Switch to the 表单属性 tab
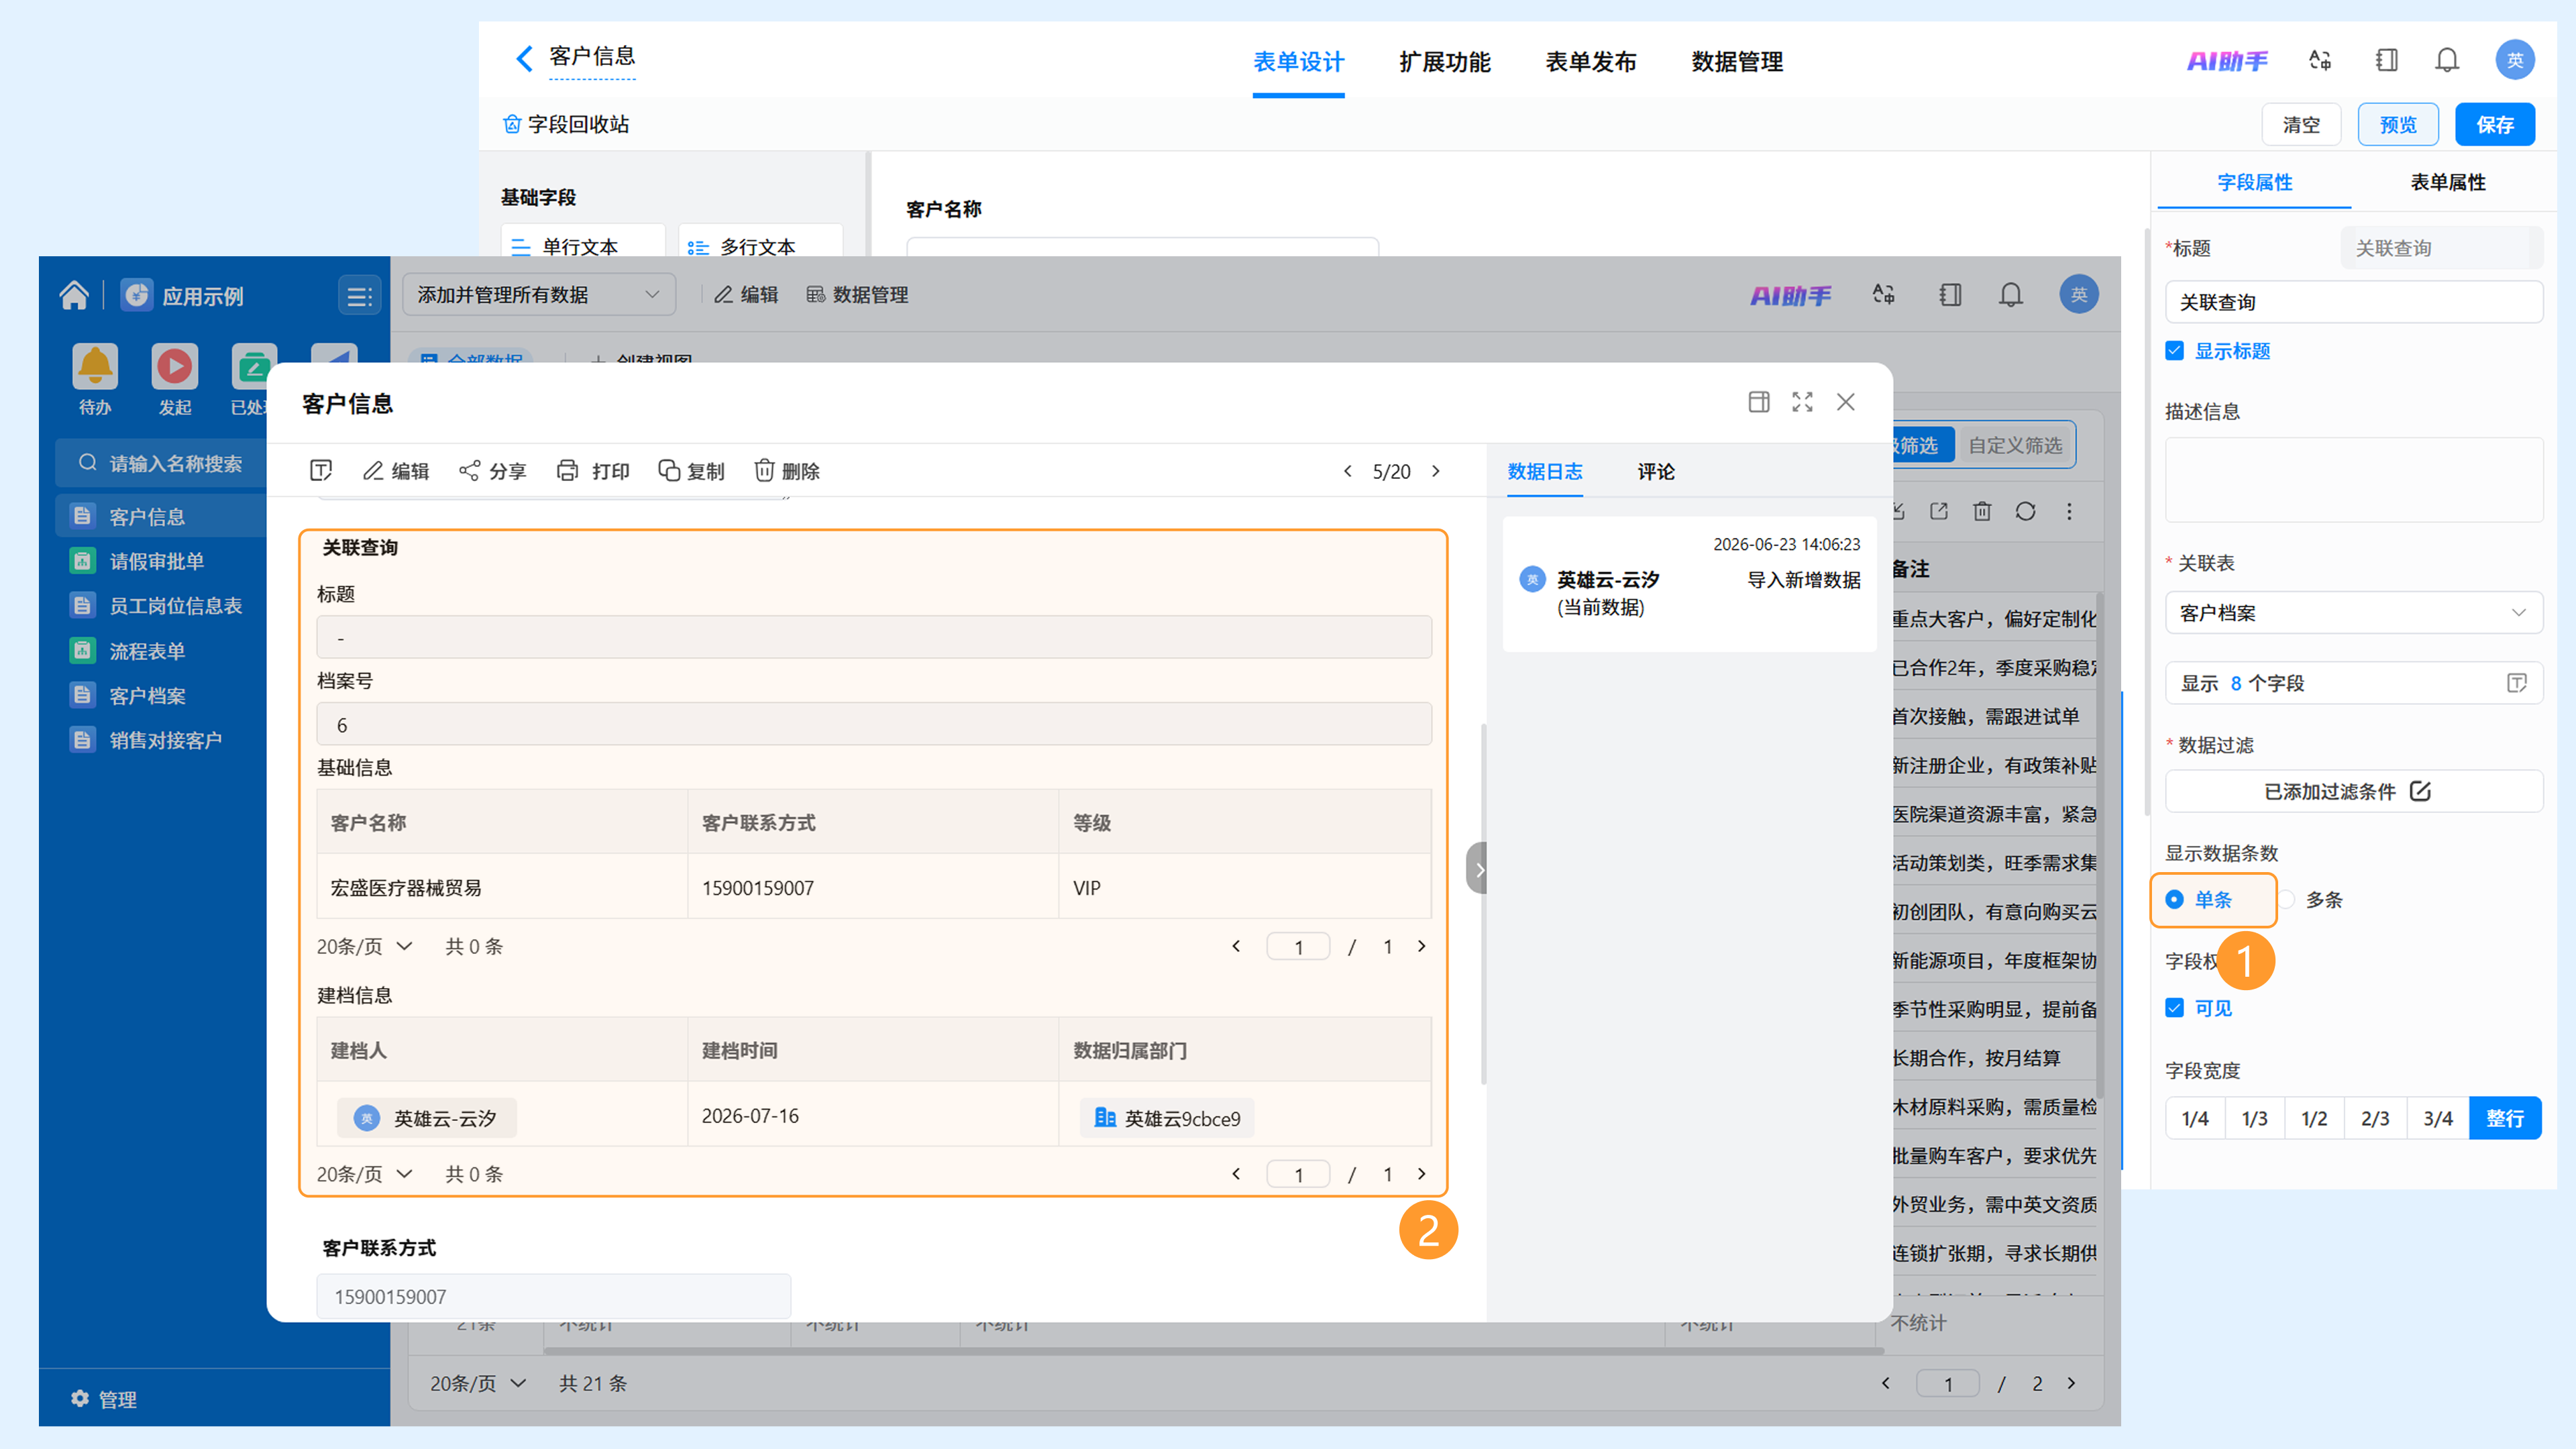The height and width of the screenshot is (1449, 2576). point(2447,182)
